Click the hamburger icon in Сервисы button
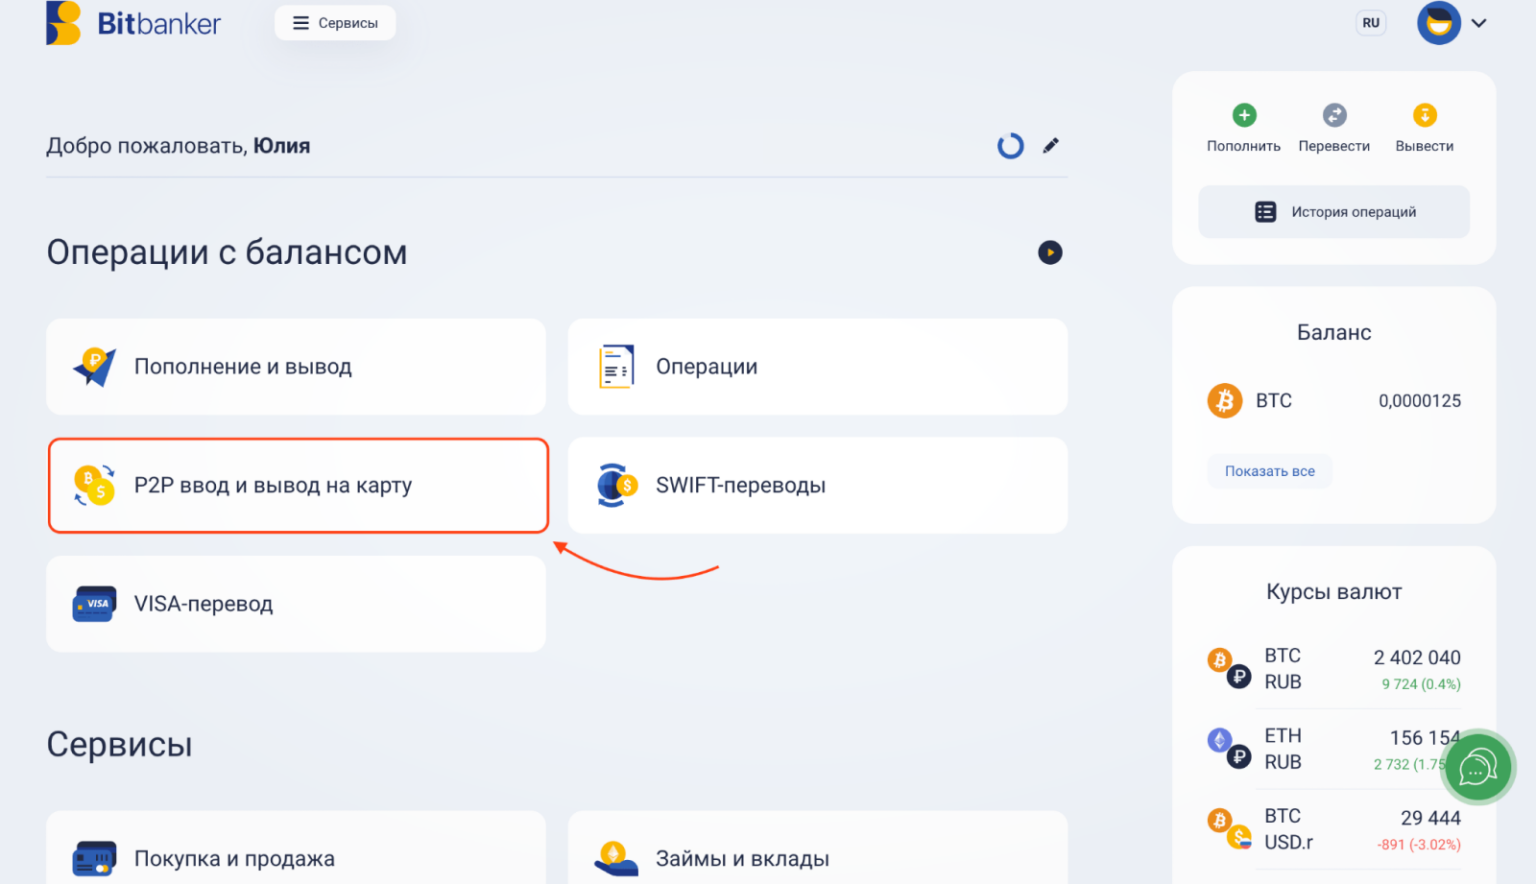Viewport: 1536px width, 884px height. [301, 23]
